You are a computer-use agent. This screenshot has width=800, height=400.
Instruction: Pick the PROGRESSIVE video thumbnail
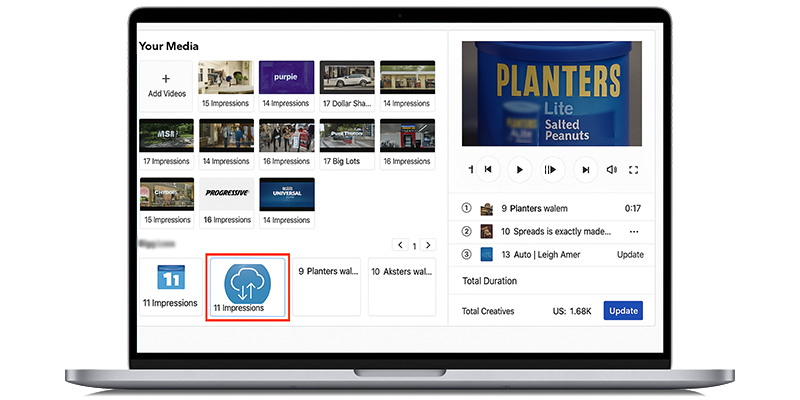pos(227,194)
